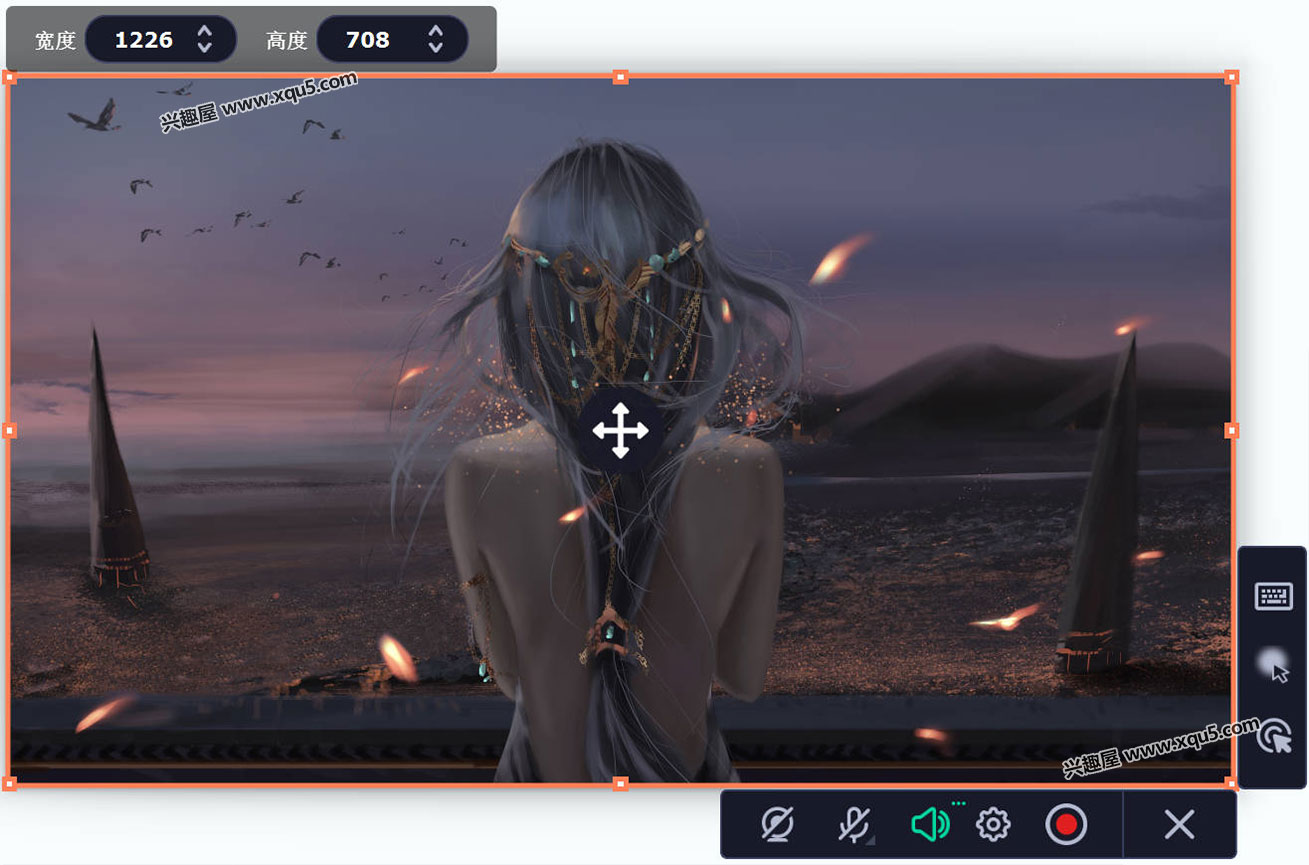The image size is (1309, 865).
Task: Close the recording toolbar with X
Action: pyautogui.click(x=1180, y=825)
